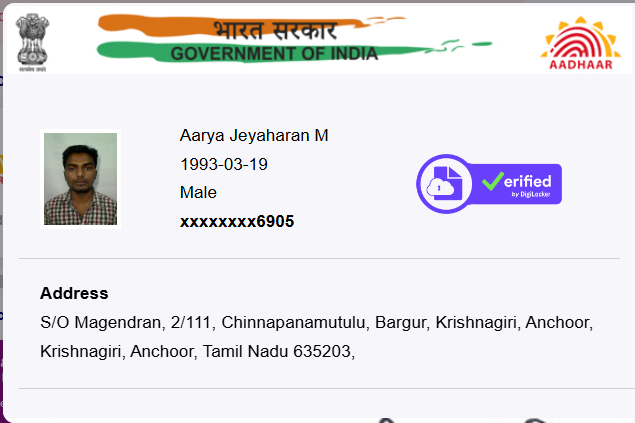Click the red AADHAAR wordmark

click(581, 65)
